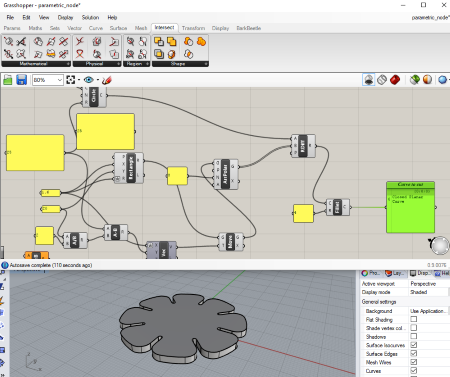Click the Zoom Extents canvas icon
Image resolution: width=450 pixels, height=377 pixels.
coord(71,80)
